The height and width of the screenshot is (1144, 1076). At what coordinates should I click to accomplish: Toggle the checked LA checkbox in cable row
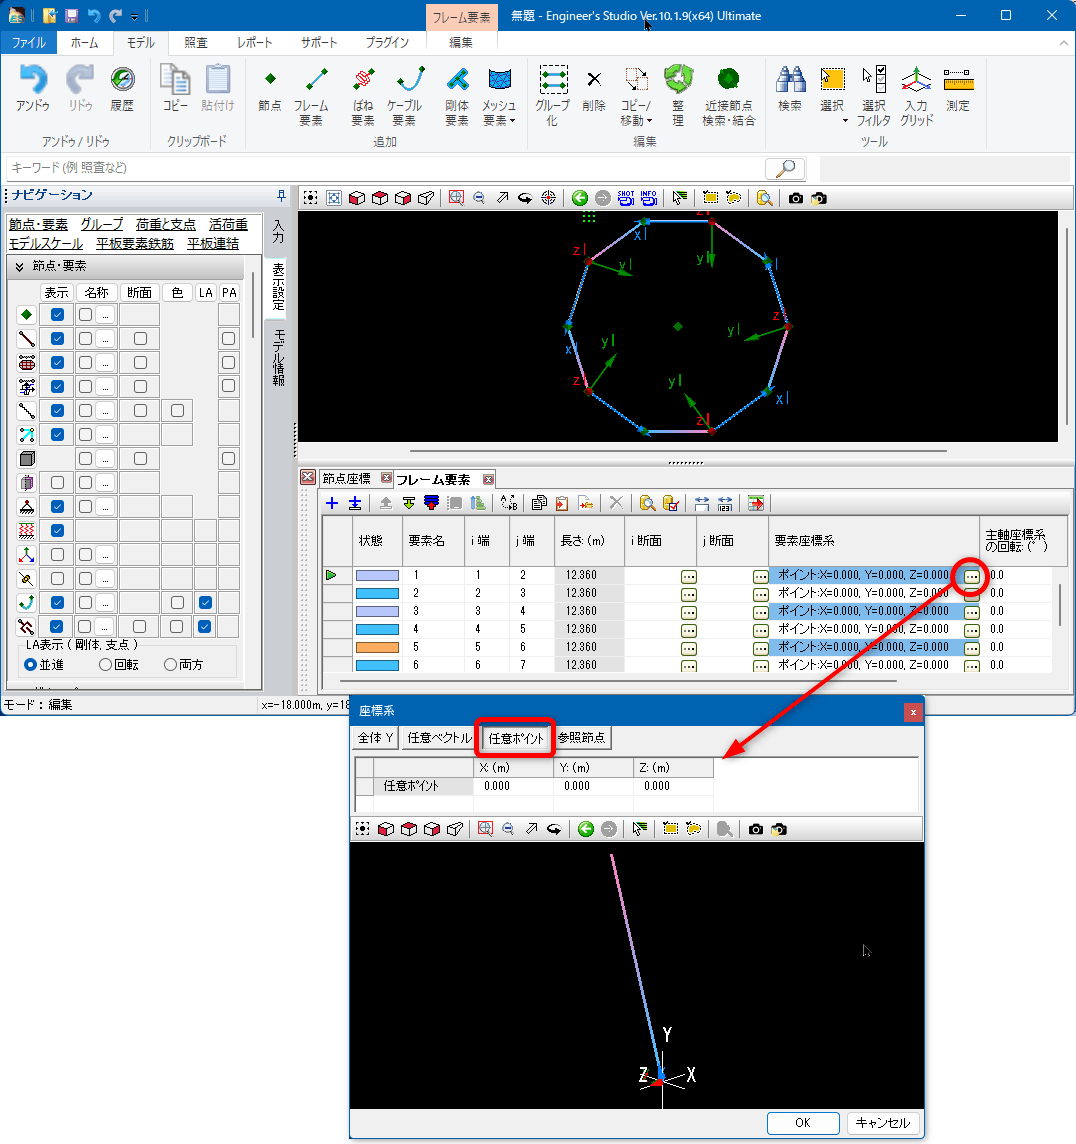coord(205,603)
